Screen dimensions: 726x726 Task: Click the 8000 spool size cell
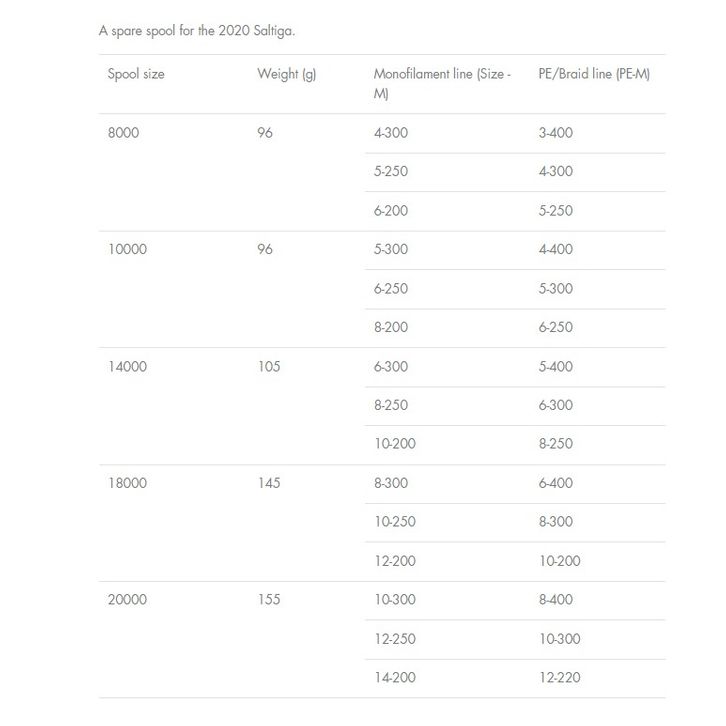click(x=123, y=133)
